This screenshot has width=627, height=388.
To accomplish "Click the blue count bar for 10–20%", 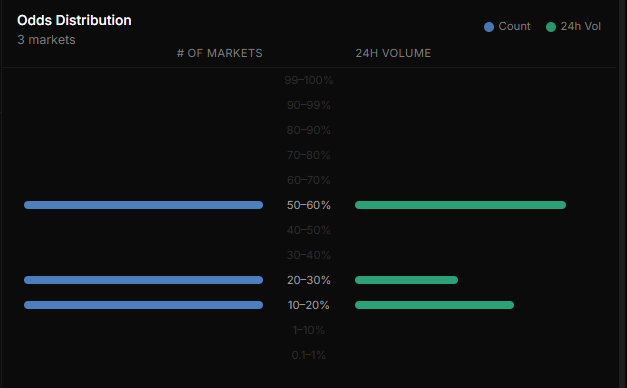I will point(144,305).
